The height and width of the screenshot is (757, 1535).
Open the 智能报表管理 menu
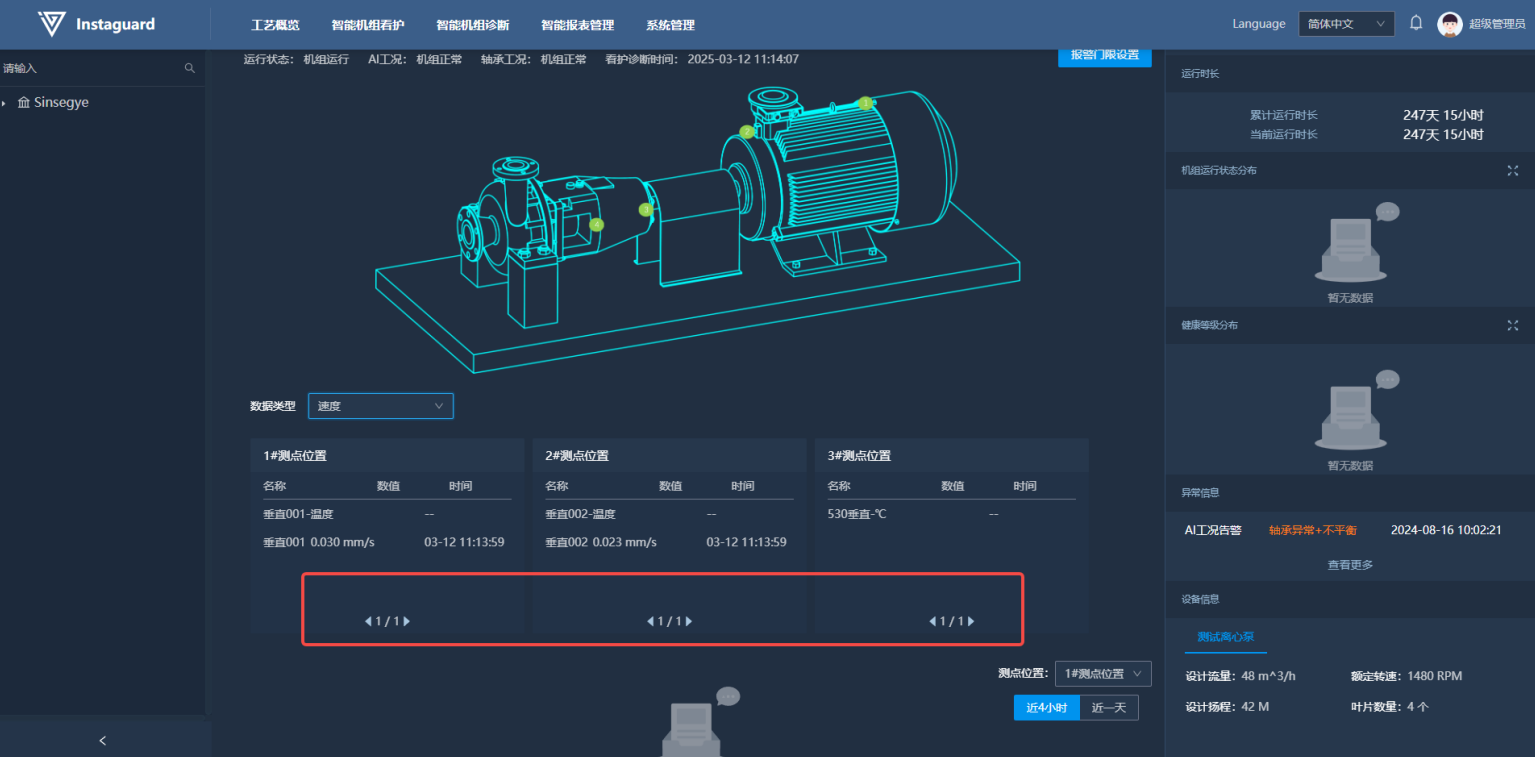tap(577, 25)
